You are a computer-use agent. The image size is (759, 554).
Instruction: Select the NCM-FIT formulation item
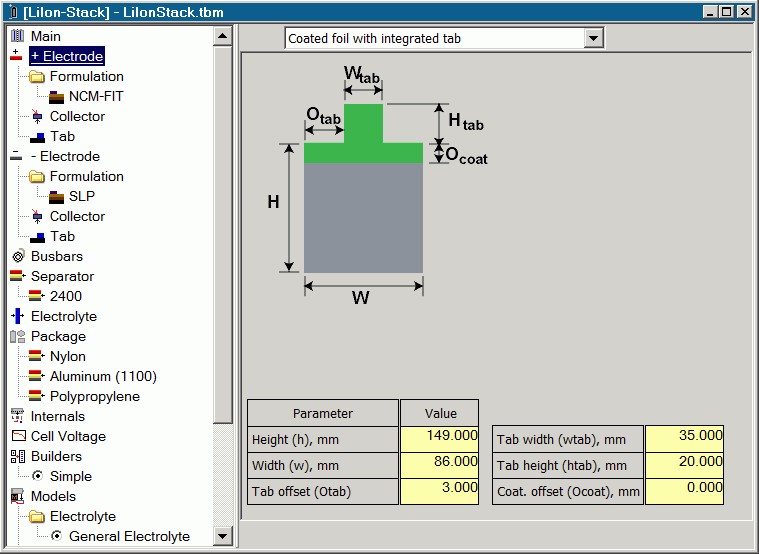tap(96, 96)
